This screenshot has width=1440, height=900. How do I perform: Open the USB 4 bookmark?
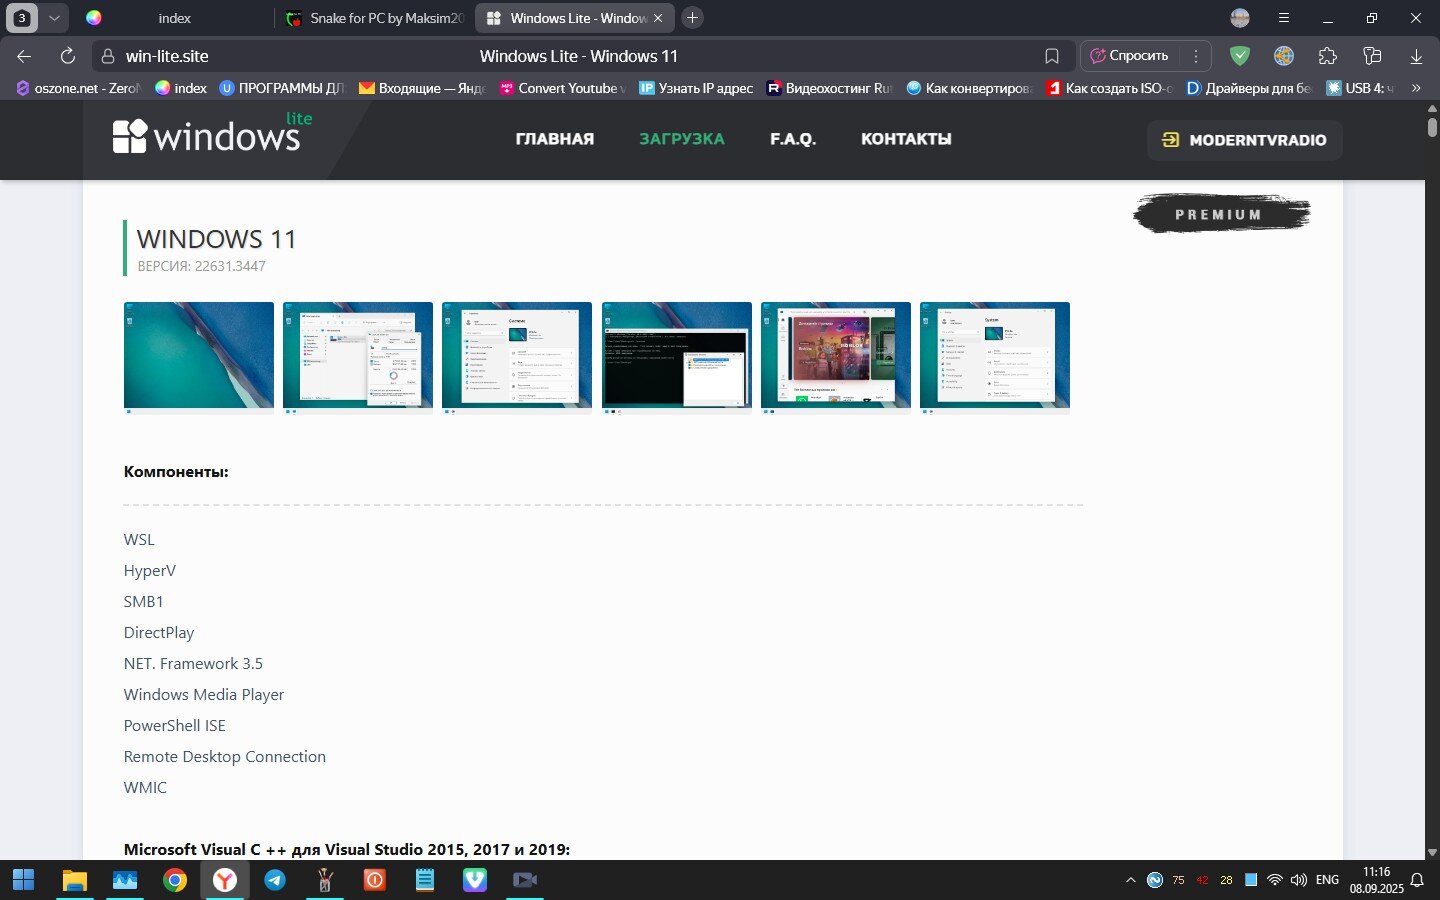coord(1360,88)
